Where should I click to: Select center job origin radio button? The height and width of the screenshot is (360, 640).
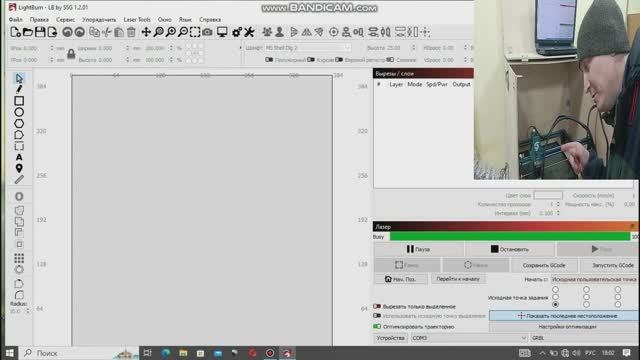586,297
